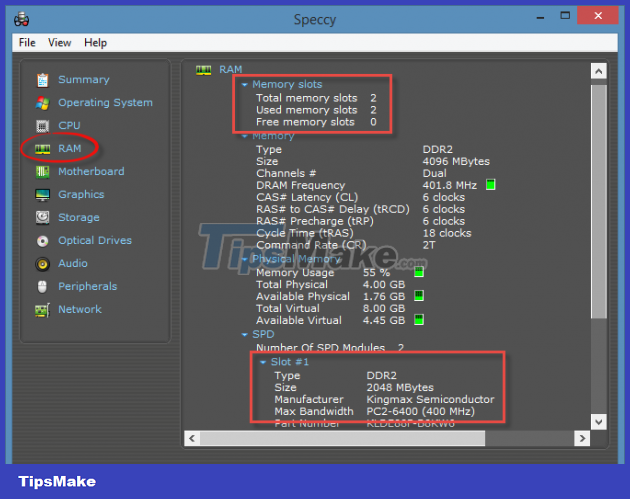The image size is (630, 499).
Task: Click the Network card icon
Action: 43,310
